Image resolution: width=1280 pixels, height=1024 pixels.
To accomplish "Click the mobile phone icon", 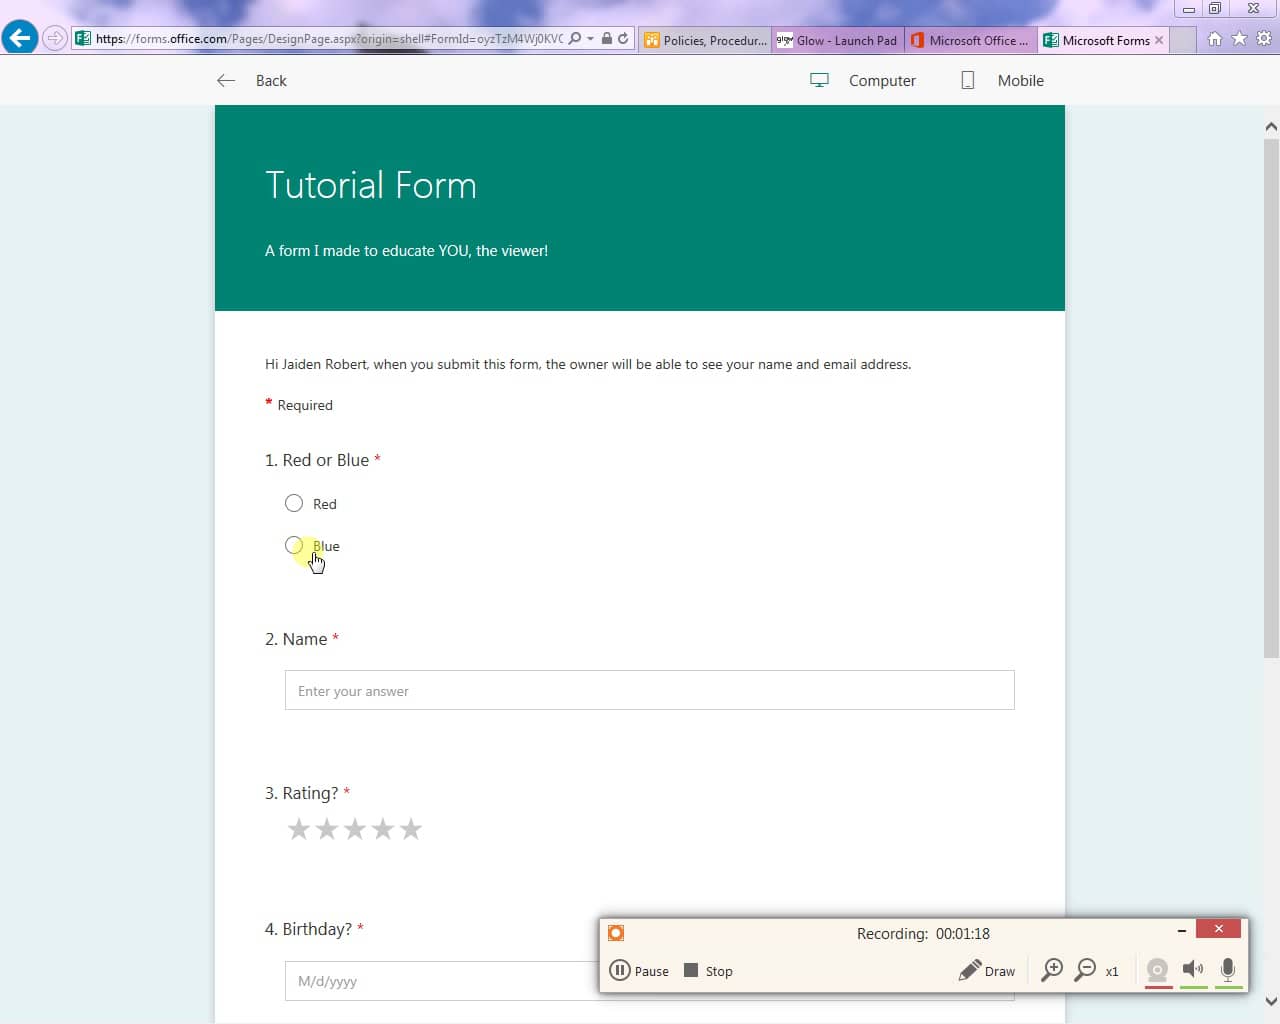I will pos(967,80).
